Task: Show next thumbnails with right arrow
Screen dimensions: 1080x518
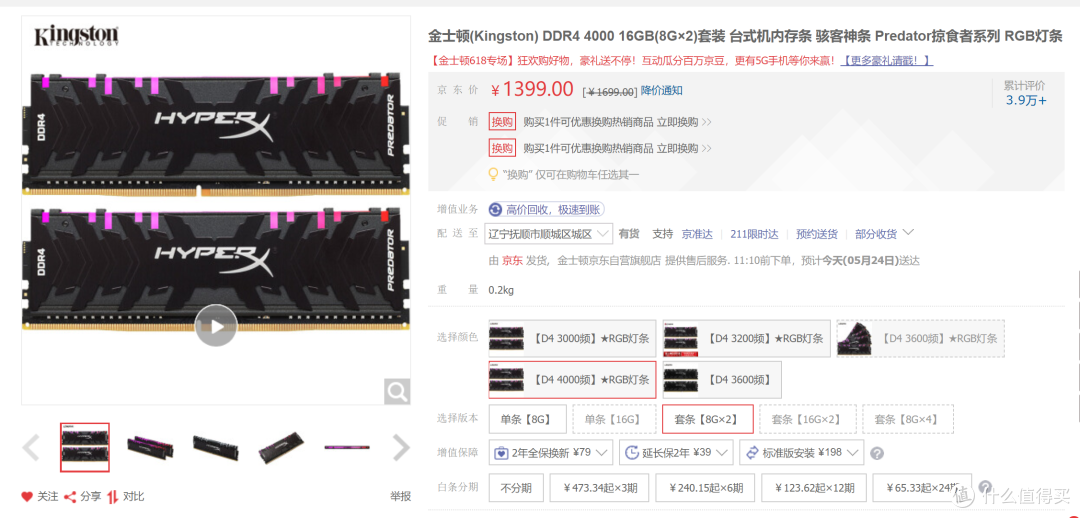Action: pos(401,448)
